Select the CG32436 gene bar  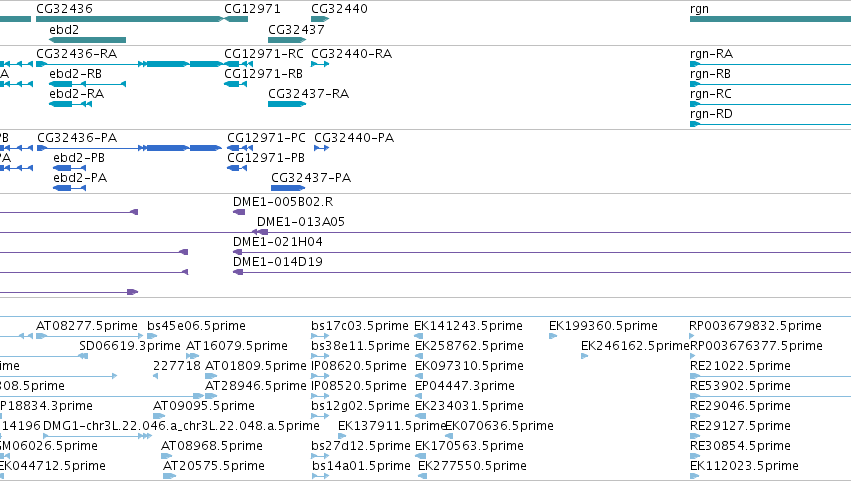[x=129, y=19]
